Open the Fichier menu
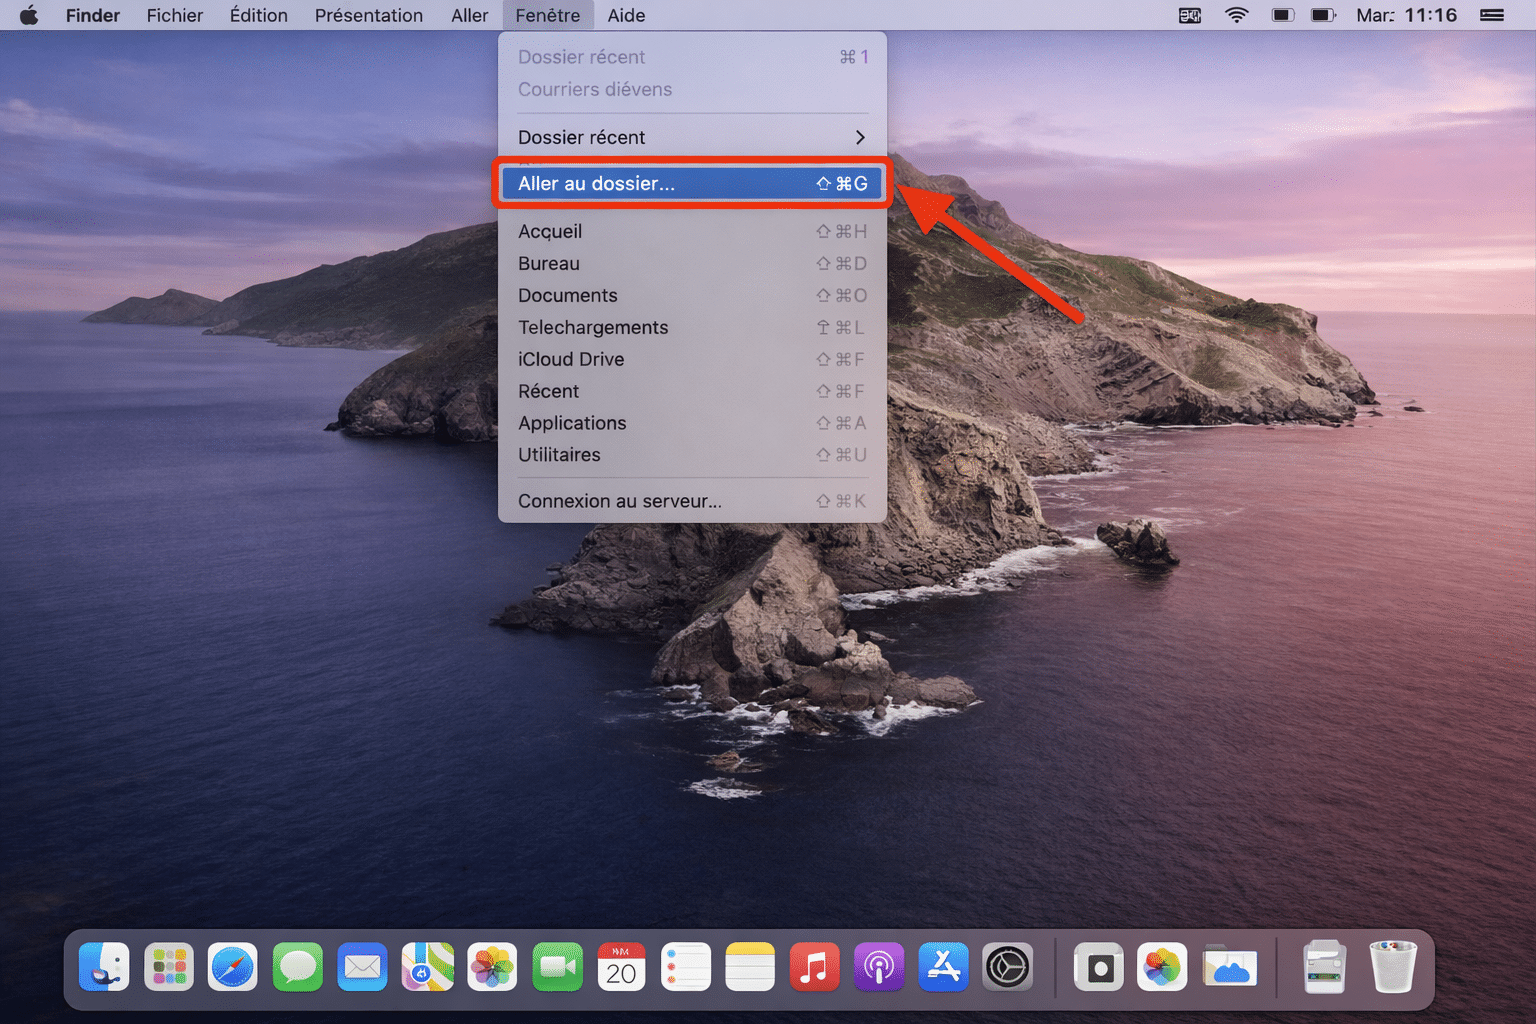Viewport: 1536px width, 1024px height. pyautogui.click(x=175, y=15)
